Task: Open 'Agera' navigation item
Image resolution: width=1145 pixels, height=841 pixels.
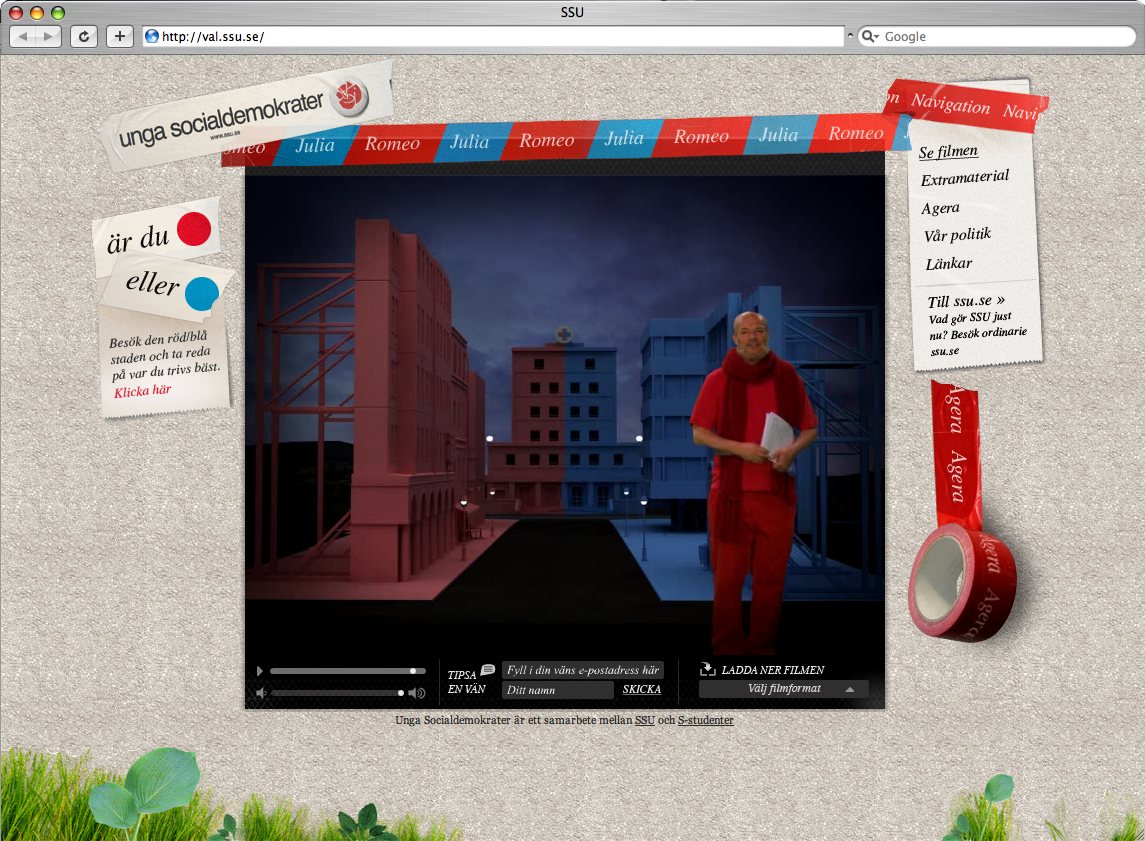Action: pos(941,208)
